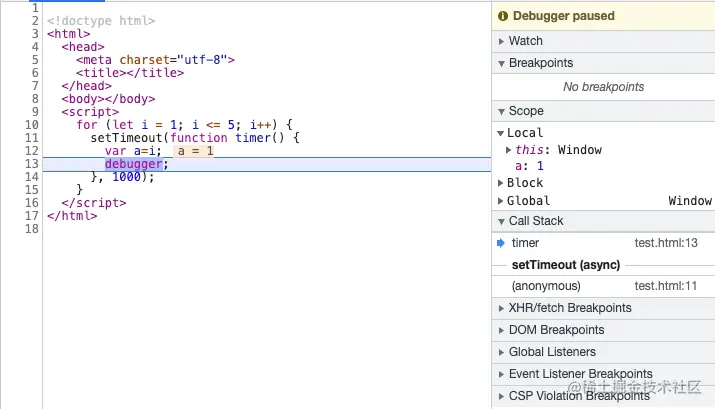Viewport: 715px width, 409px height.
Task: Click the 'Debugger paused' banner text
Action: click(x=564, y=16)
